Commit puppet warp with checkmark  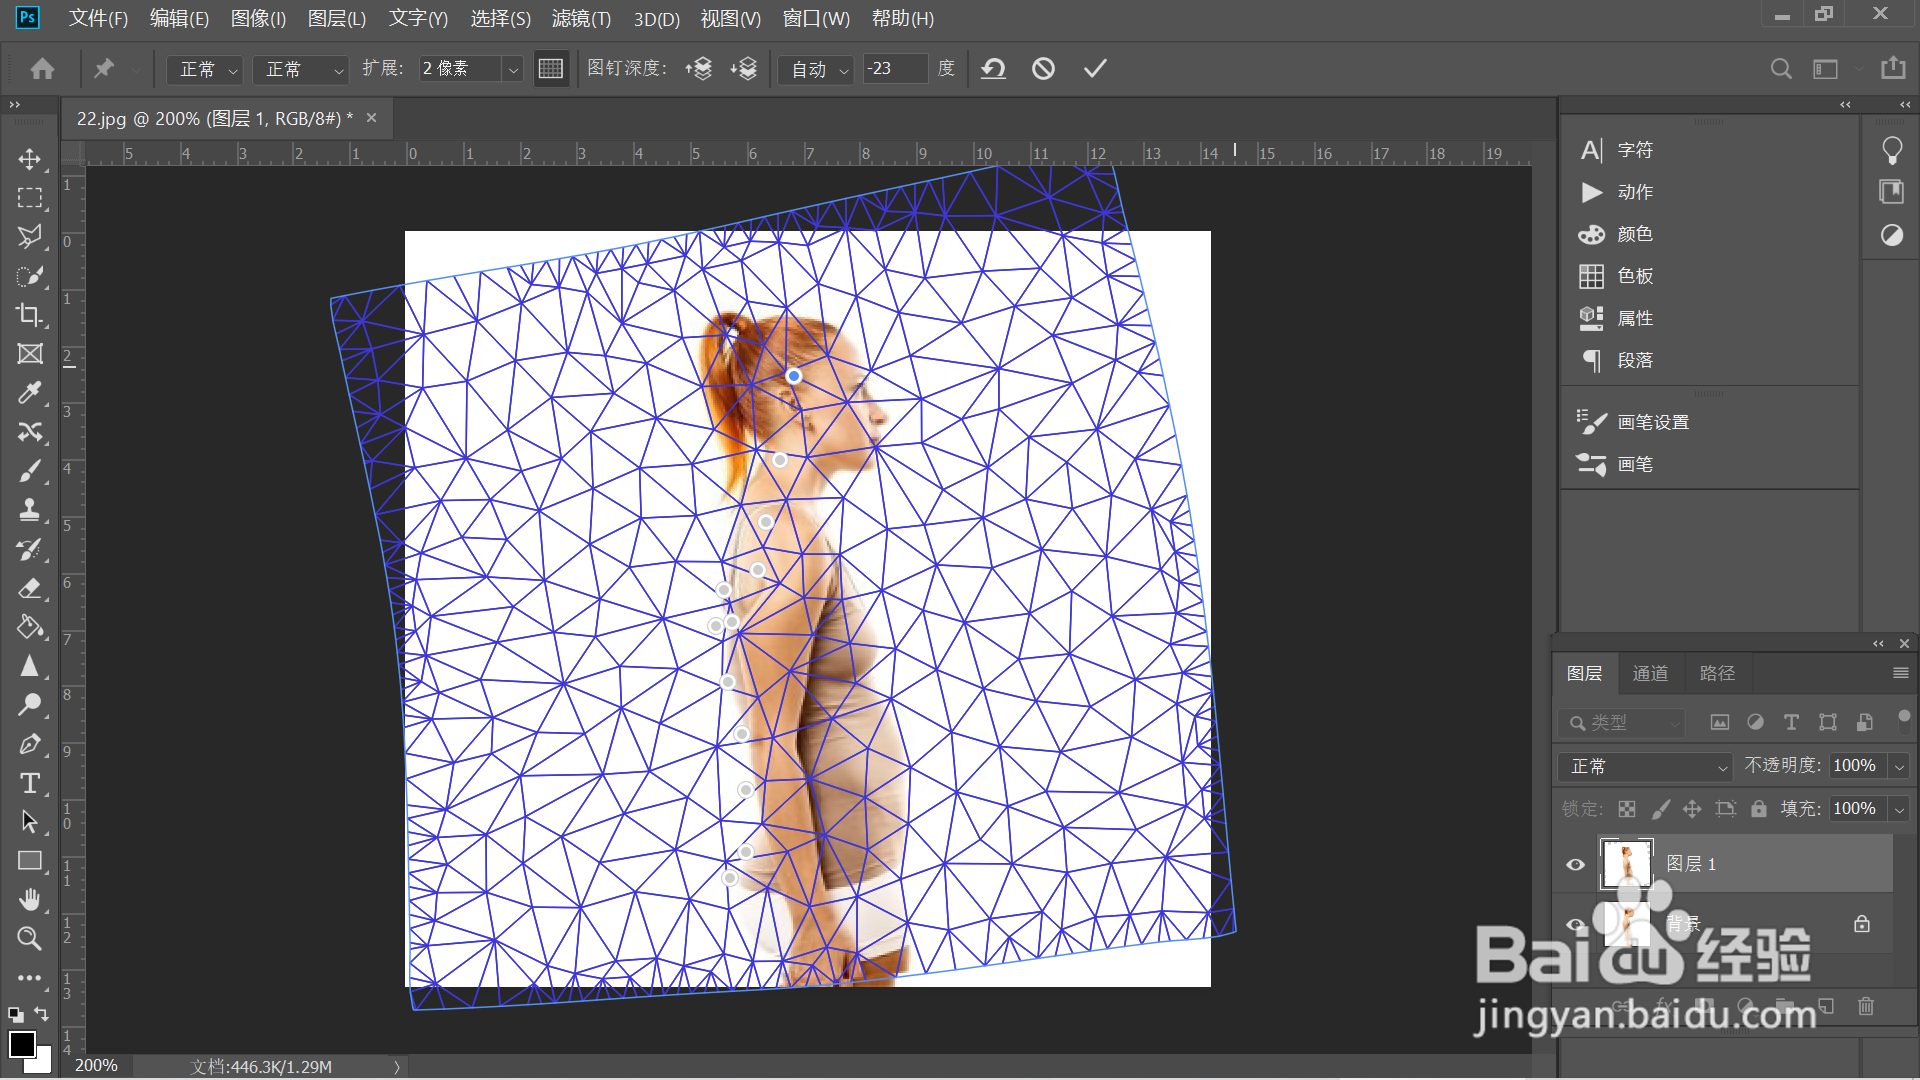[1095, 68]
